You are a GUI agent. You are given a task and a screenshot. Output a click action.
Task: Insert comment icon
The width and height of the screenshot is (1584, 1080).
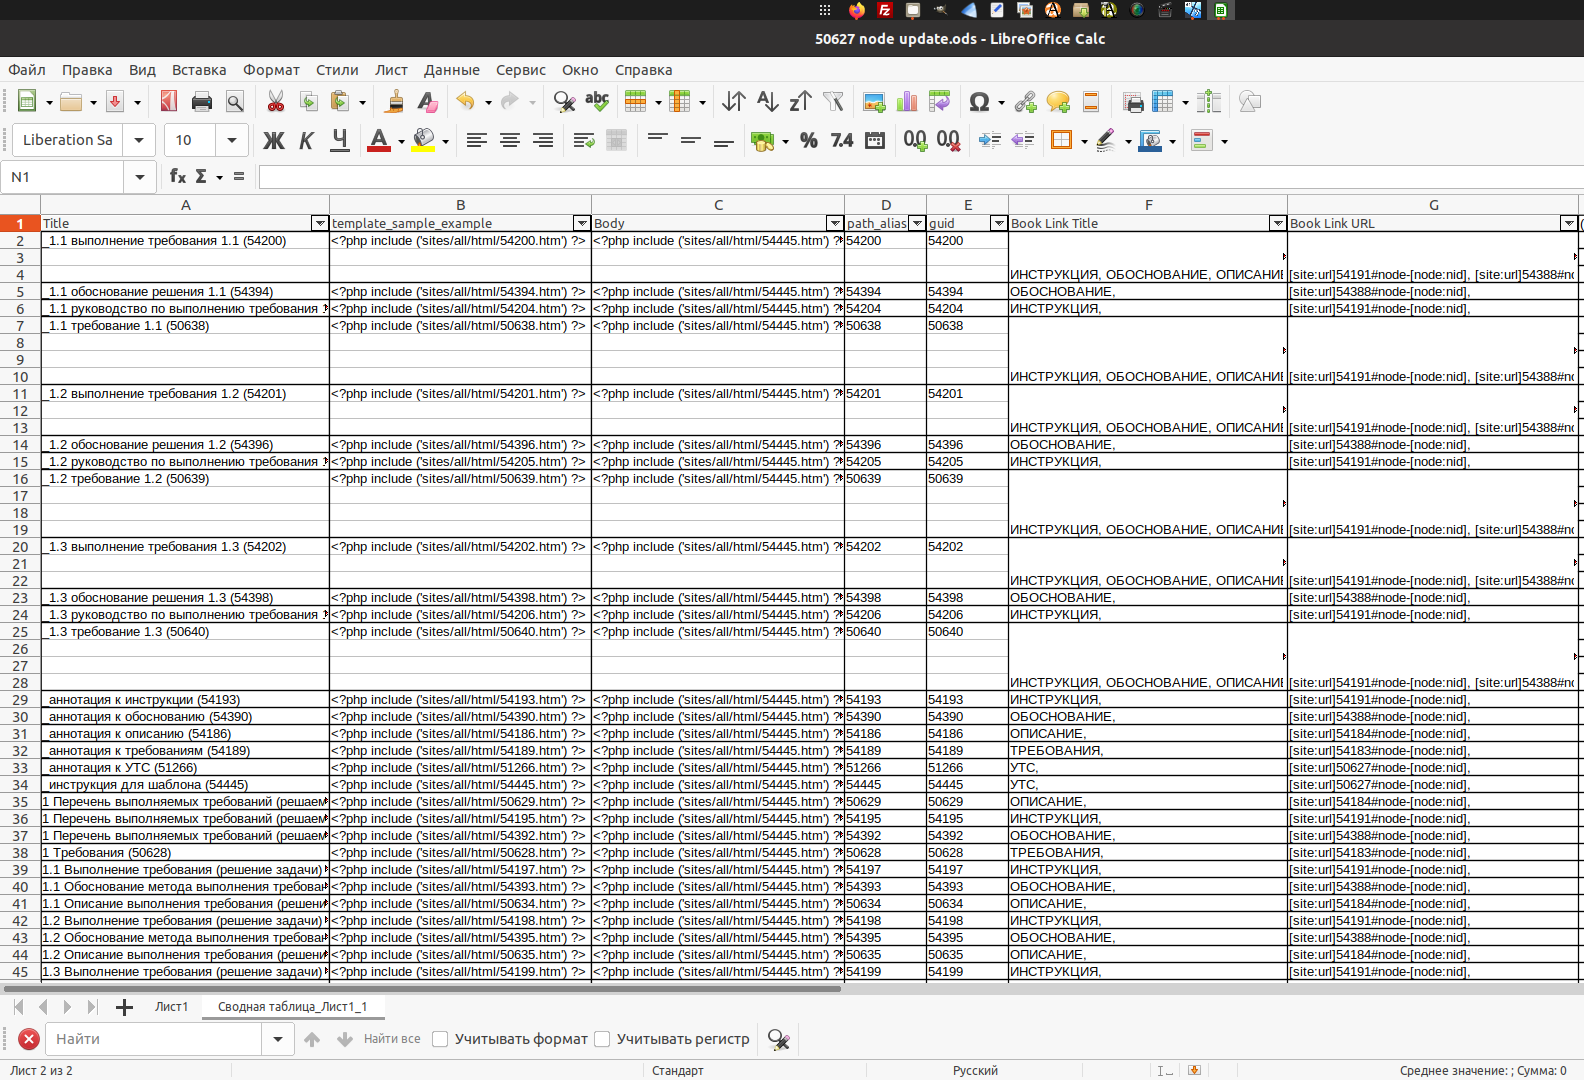(1058, 102)
